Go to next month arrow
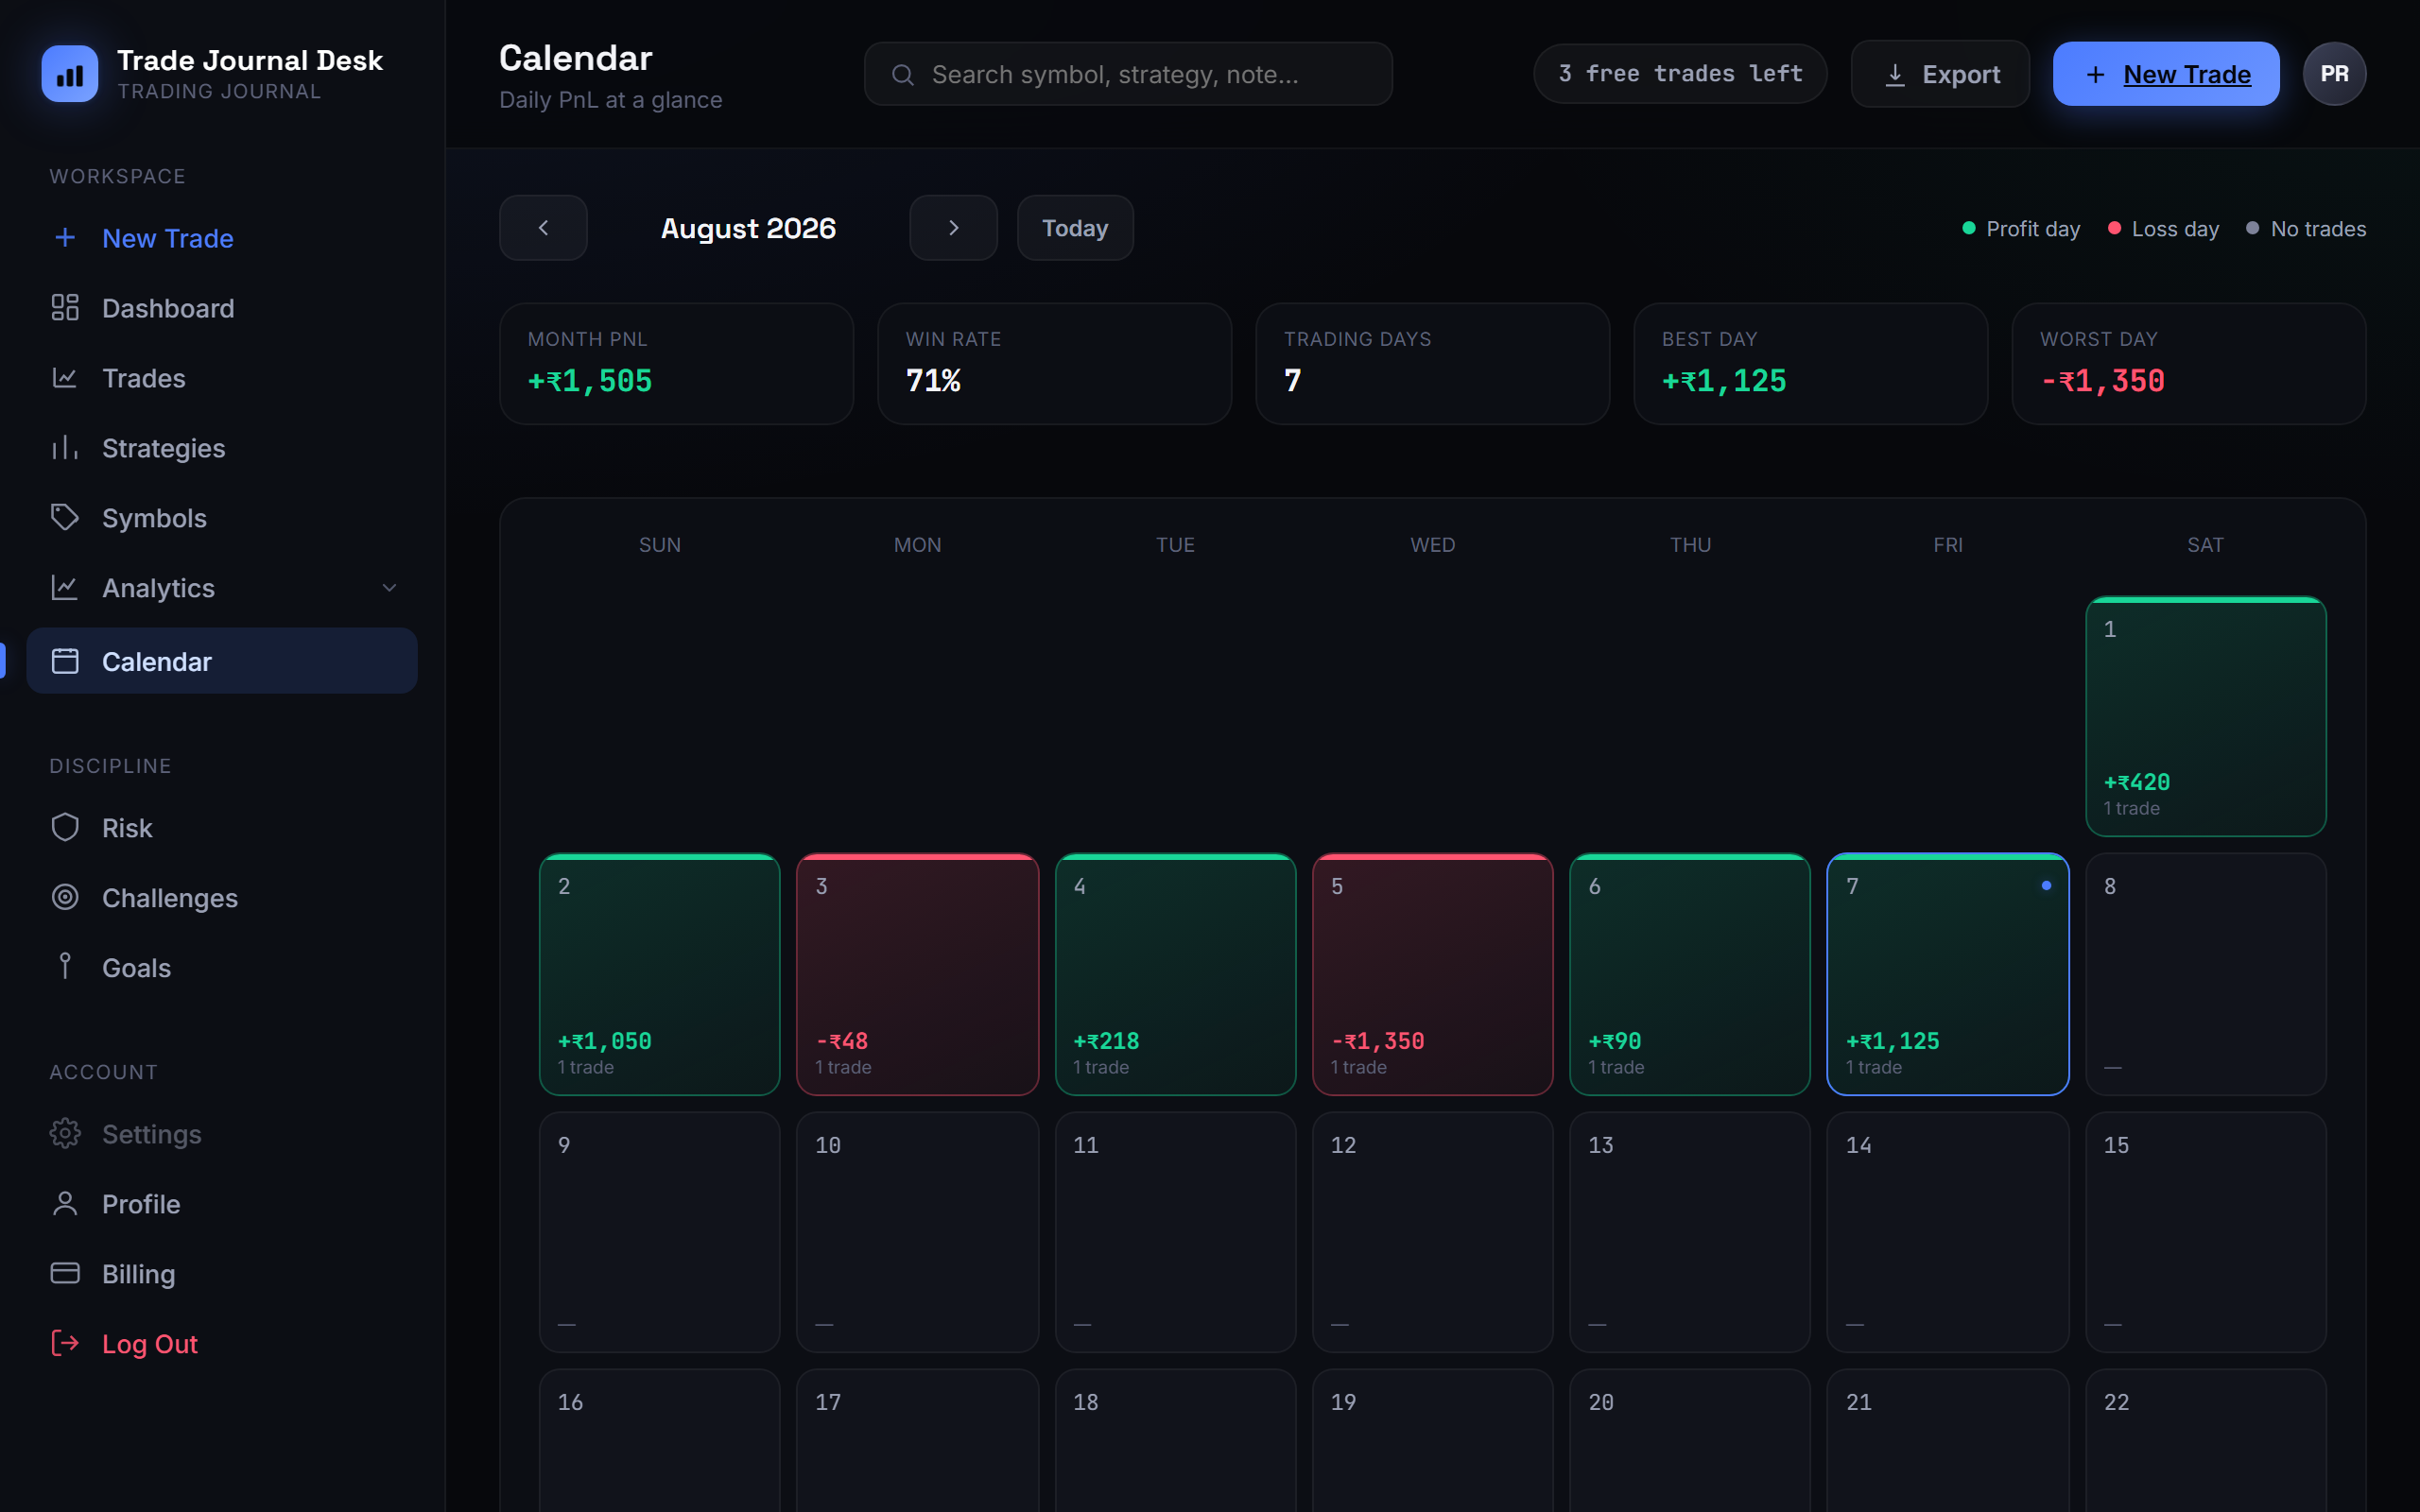This screenshot has width=2420, height=1512. click(x=953, y=228)
